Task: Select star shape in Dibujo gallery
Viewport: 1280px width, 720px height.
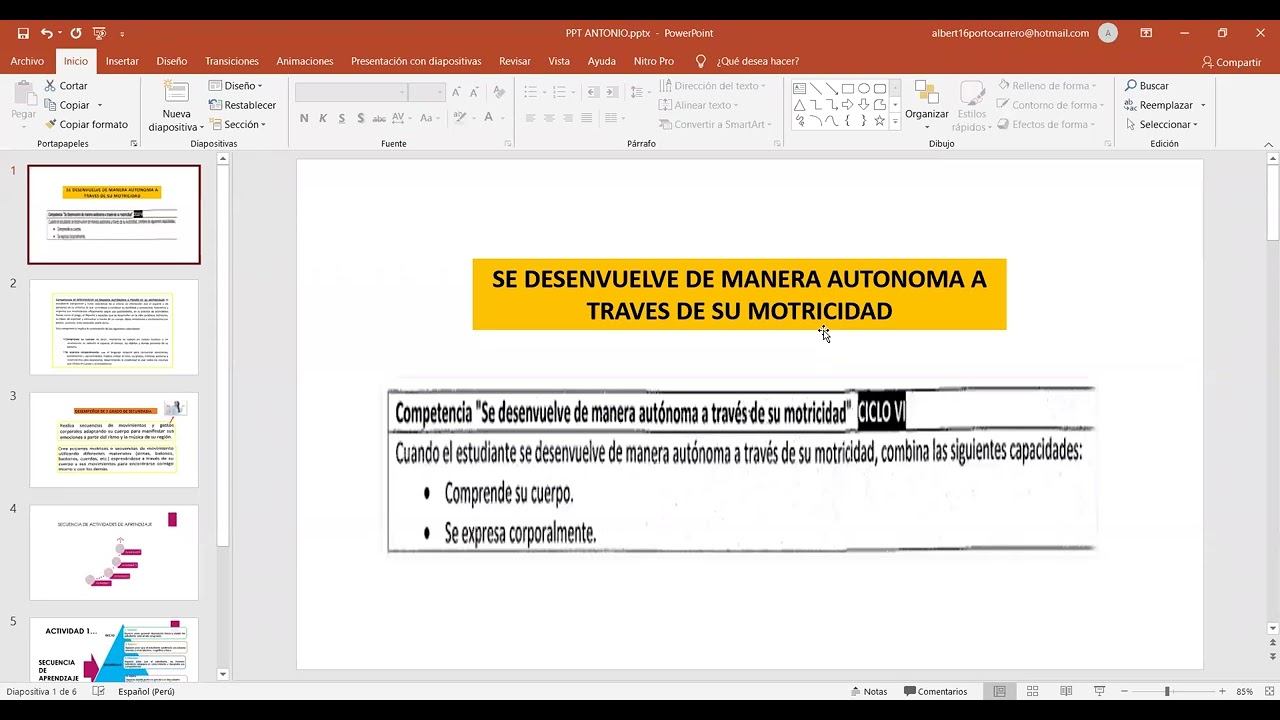Action: tap(880, 121)
